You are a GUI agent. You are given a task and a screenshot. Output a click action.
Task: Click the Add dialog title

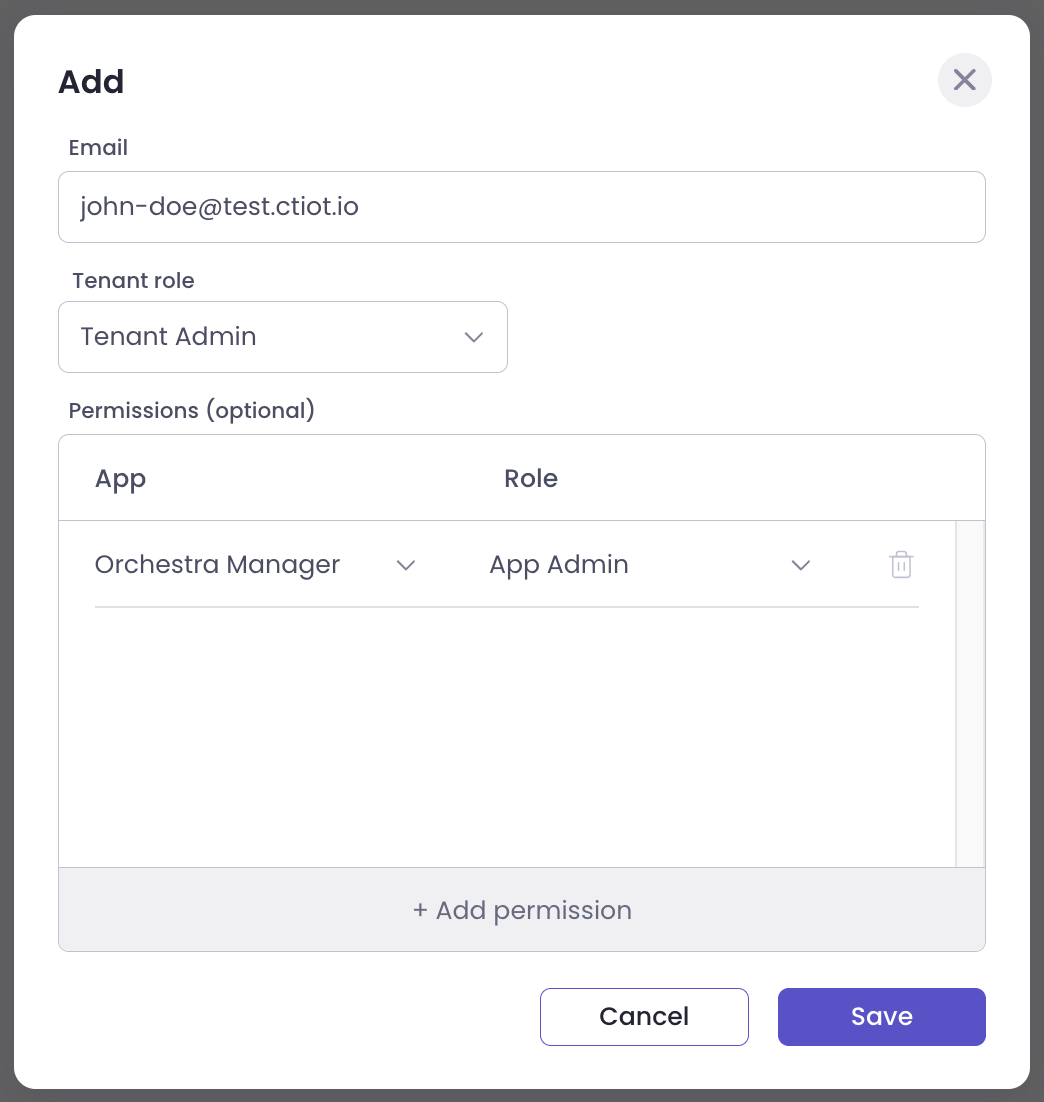click(91, 81)
